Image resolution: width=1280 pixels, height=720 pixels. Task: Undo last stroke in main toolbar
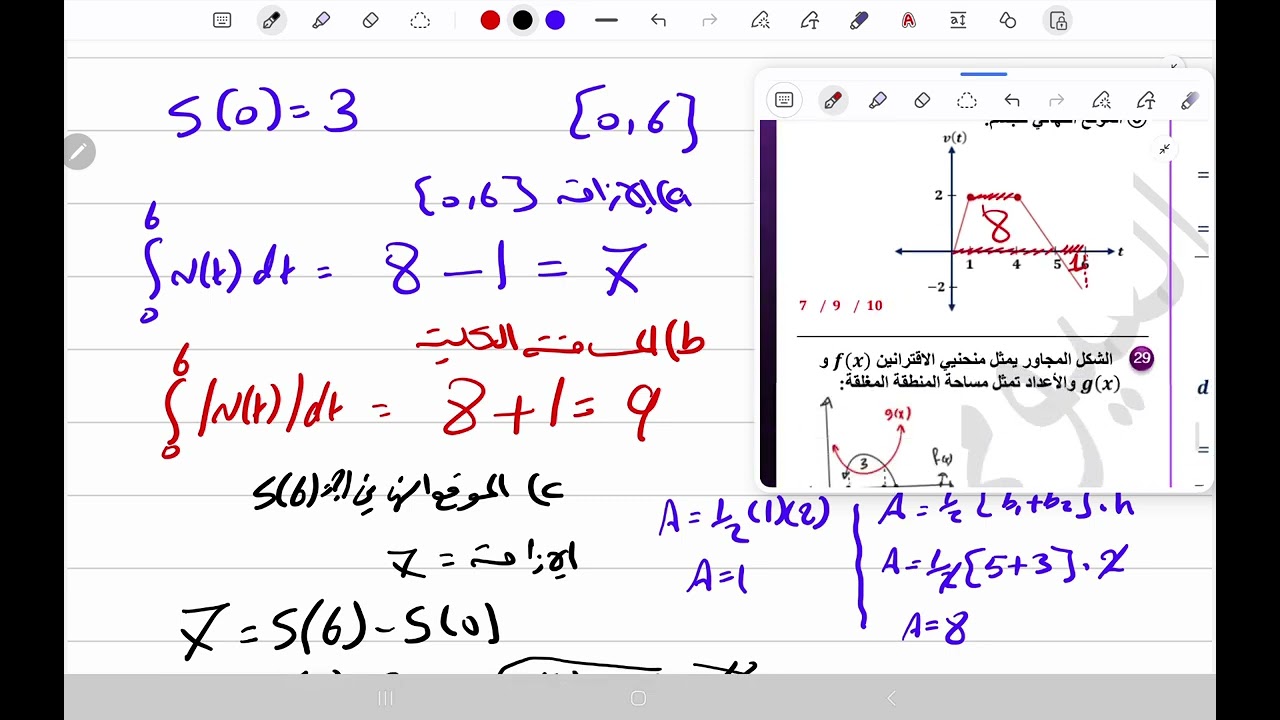(x=658, y=20)
